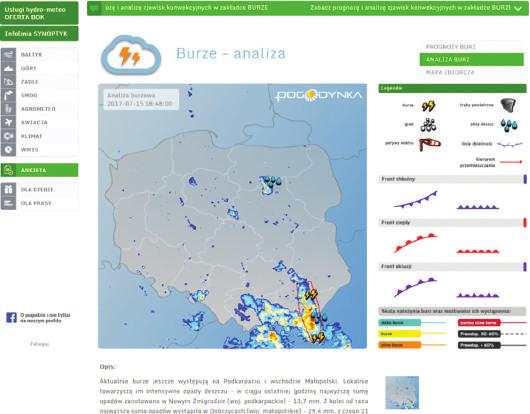The width and height of the screenshot is (530, 414).
Task: Click the Infolinia Synoptyk button
Action: (39, 33)
